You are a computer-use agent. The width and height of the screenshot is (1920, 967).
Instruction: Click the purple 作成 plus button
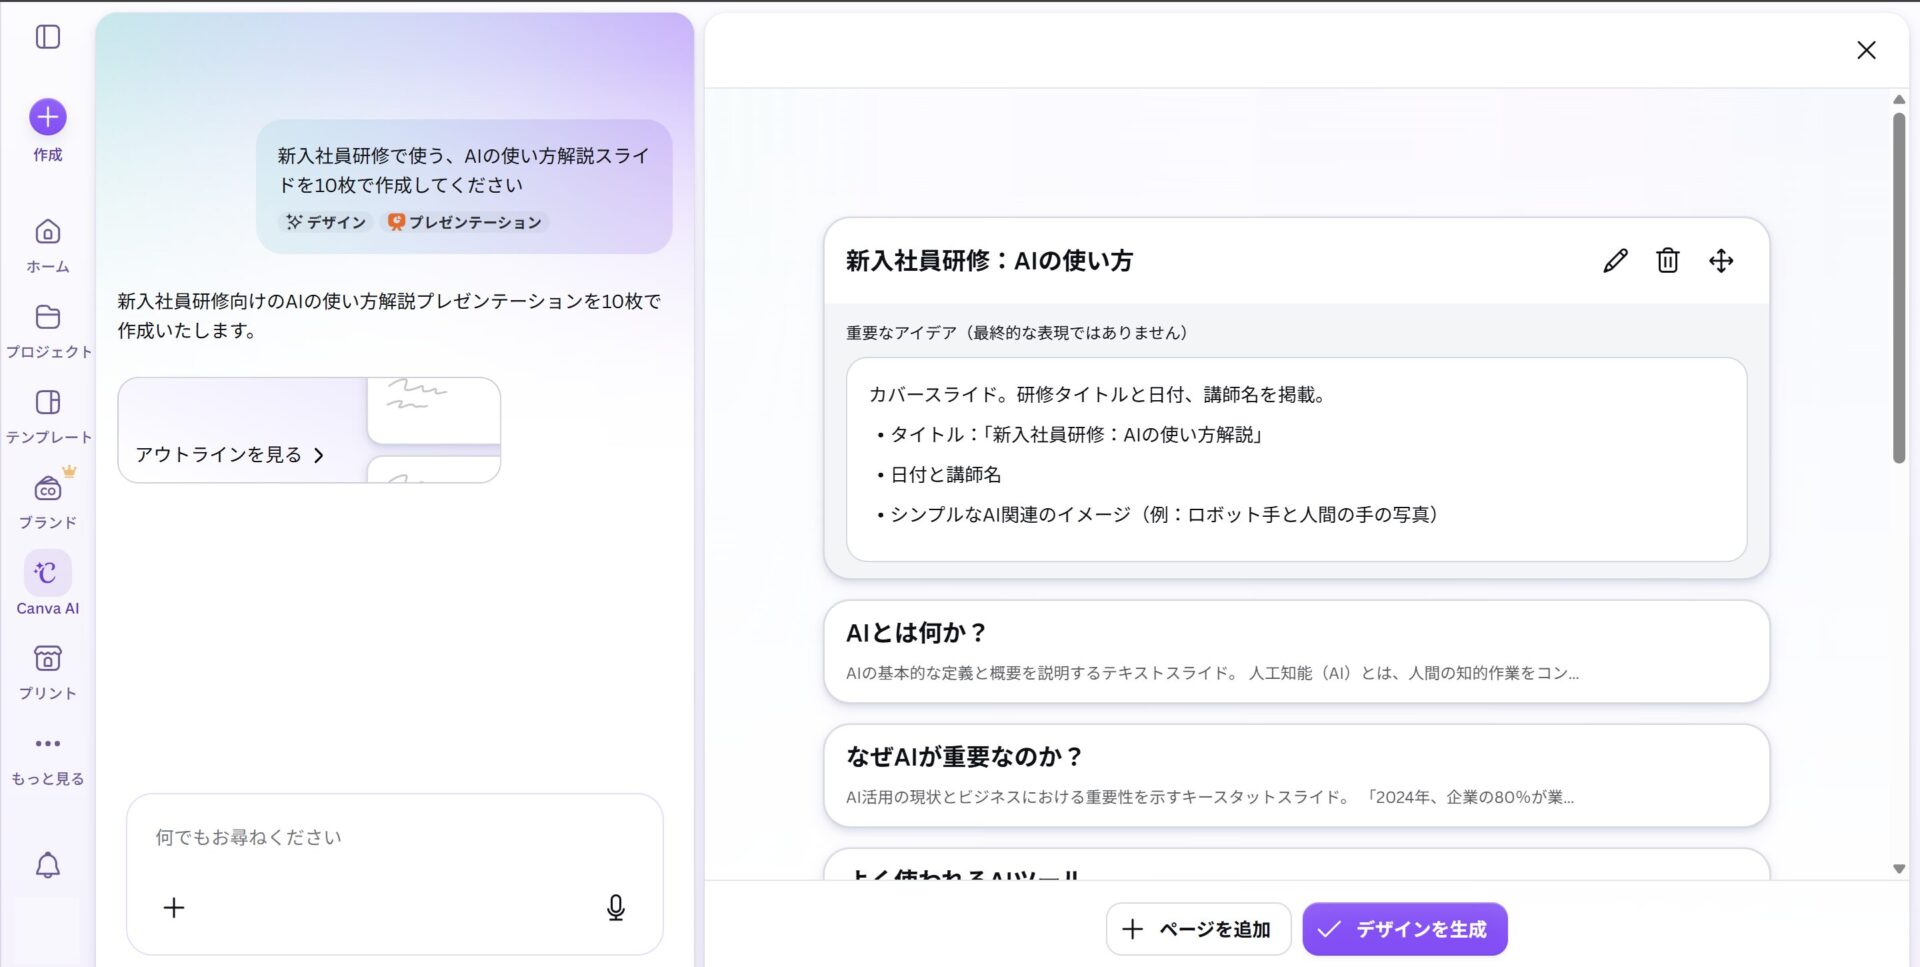pos(48,117)
